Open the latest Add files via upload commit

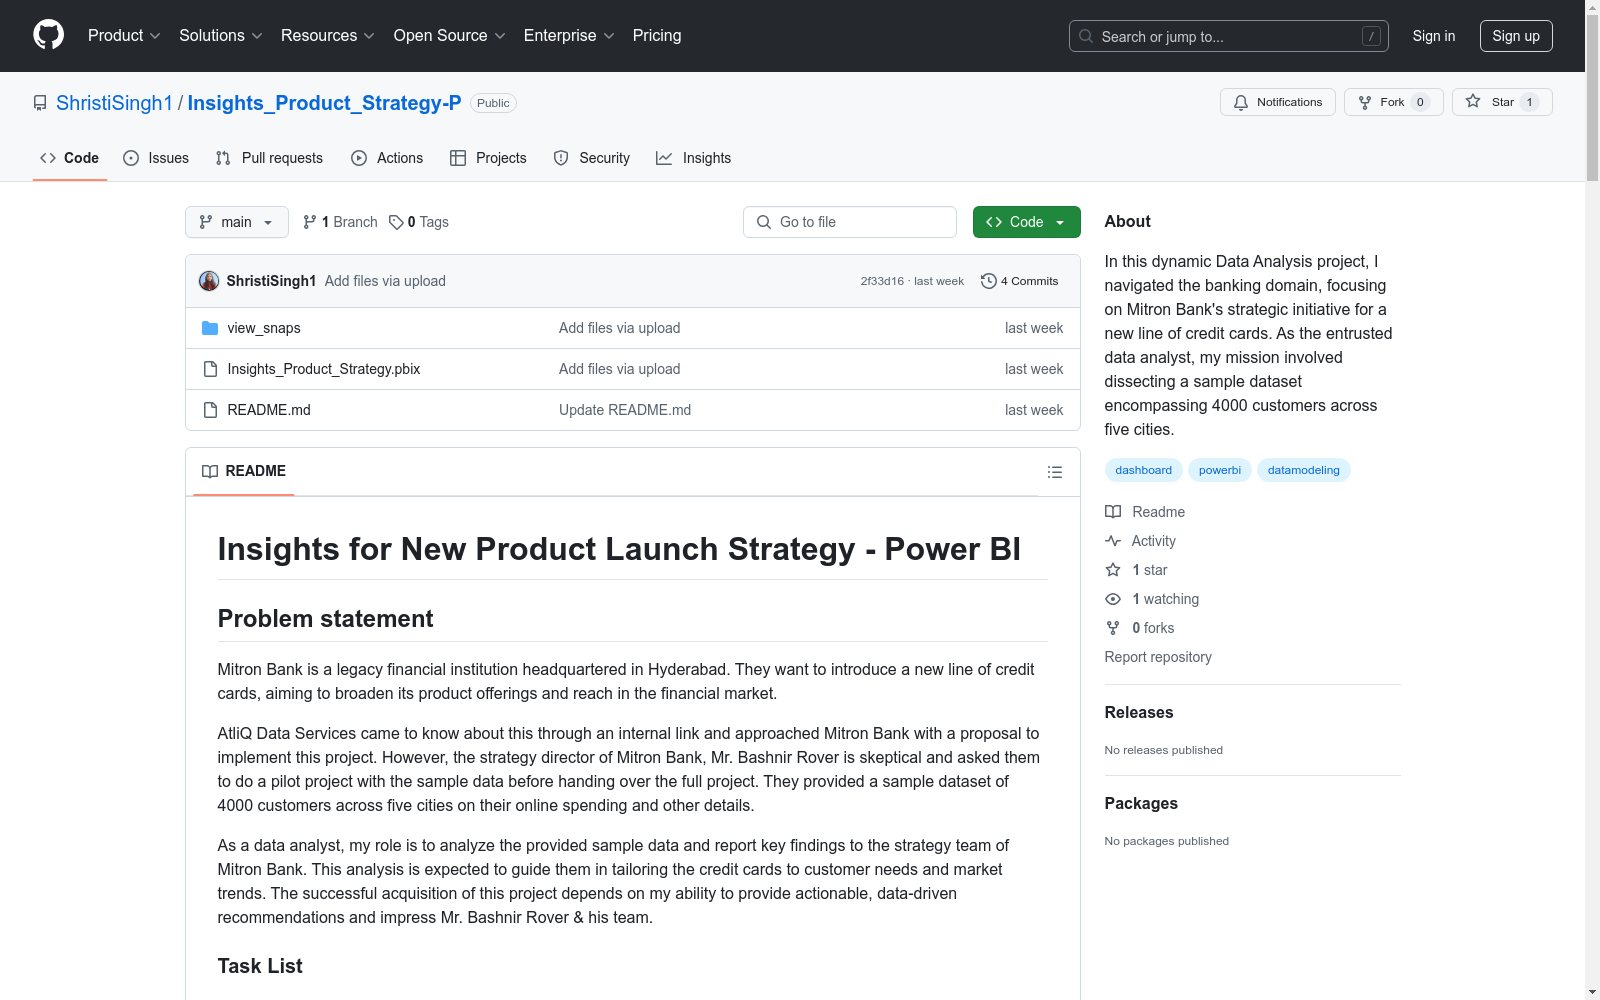click(x=385, y=281)
